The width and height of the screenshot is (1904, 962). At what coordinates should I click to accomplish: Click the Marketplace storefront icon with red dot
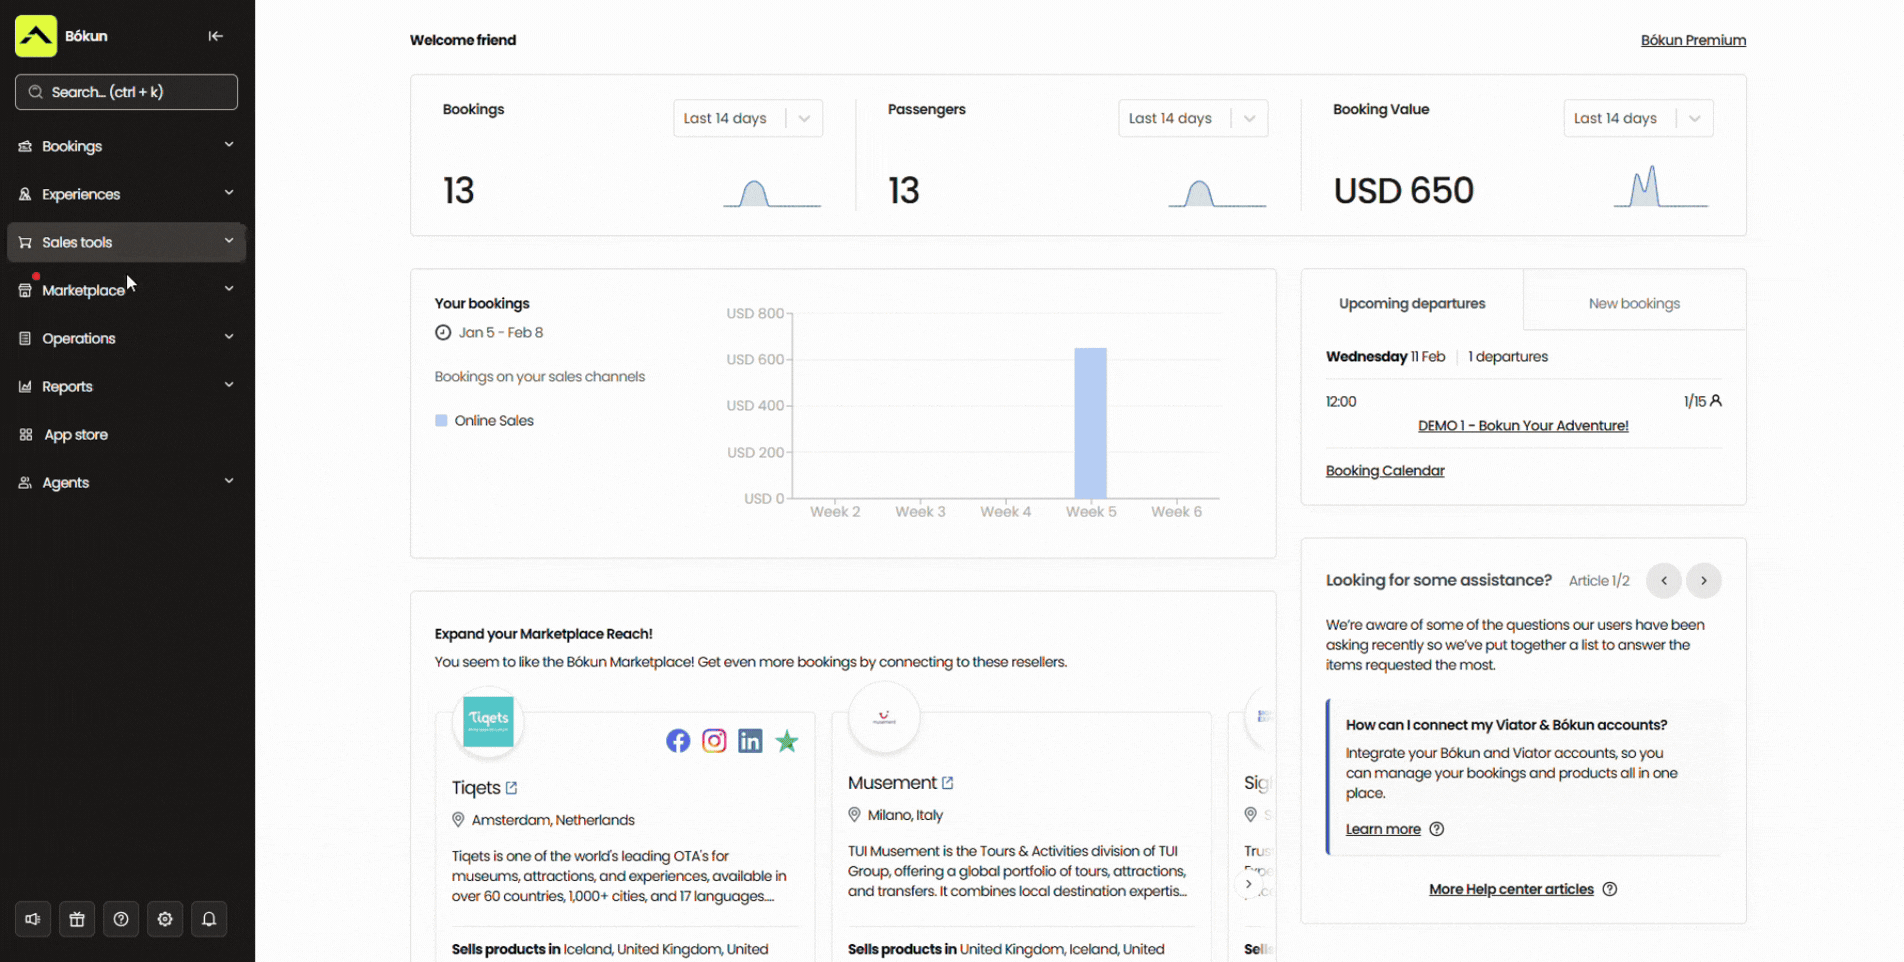pyautogui.click(x=24, y=290)
